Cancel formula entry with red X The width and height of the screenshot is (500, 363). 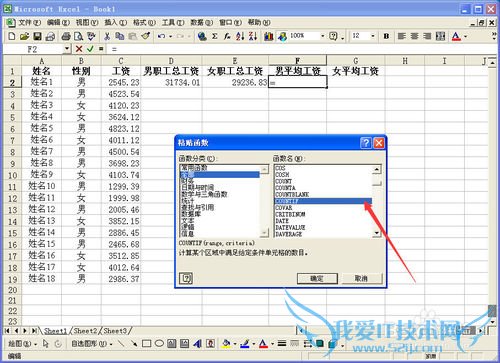79,49
